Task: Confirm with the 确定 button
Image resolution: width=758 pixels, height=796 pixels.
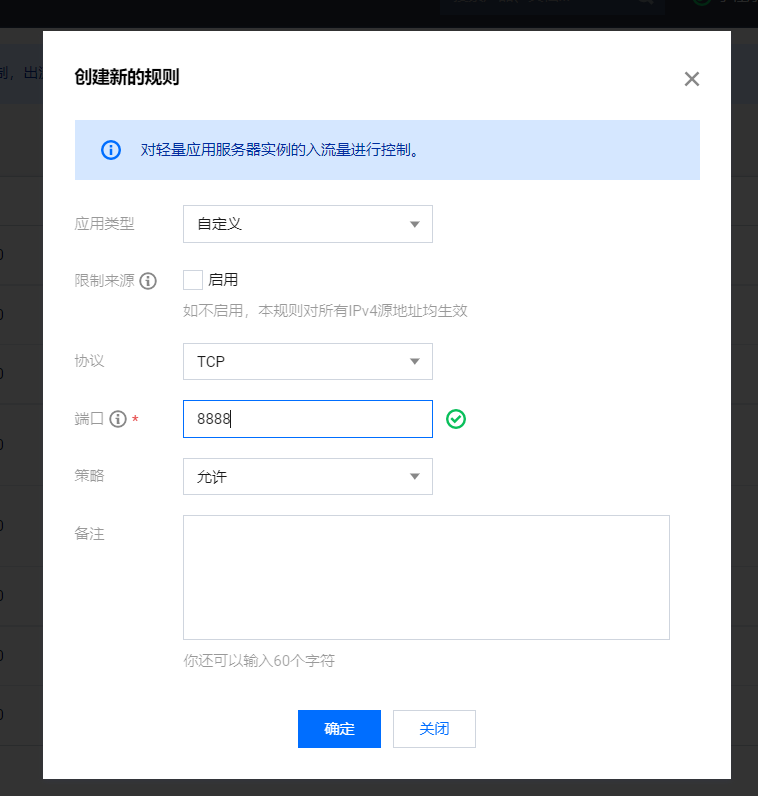Action: point(339,728)
